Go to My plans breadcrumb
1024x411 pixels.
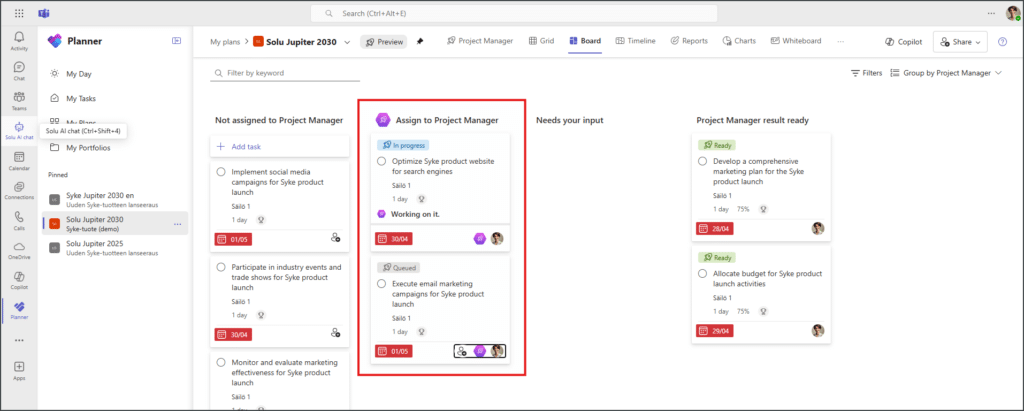[226, 42]
